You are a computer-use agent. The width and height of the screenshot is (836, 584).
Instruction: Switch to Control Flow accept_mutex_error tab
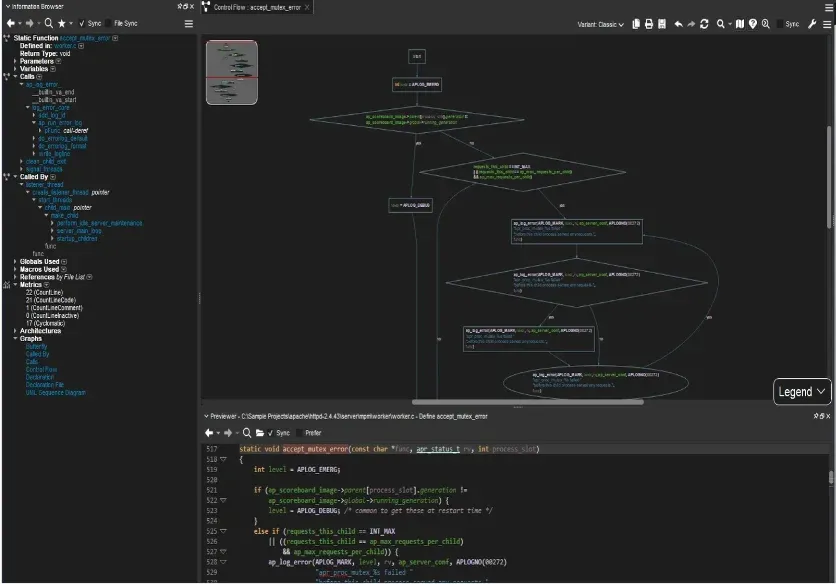(256, 7)
